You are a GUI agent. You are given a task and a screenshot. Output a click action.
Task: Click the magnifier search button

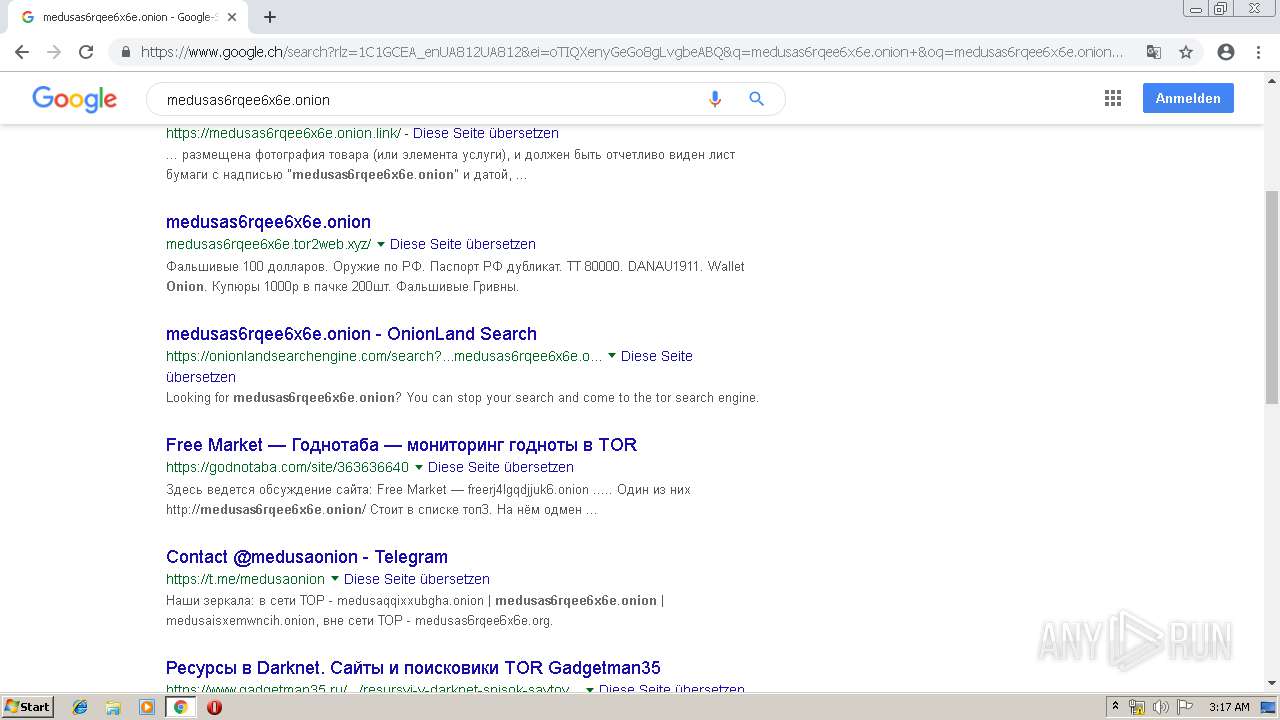(x=757, y=99)
